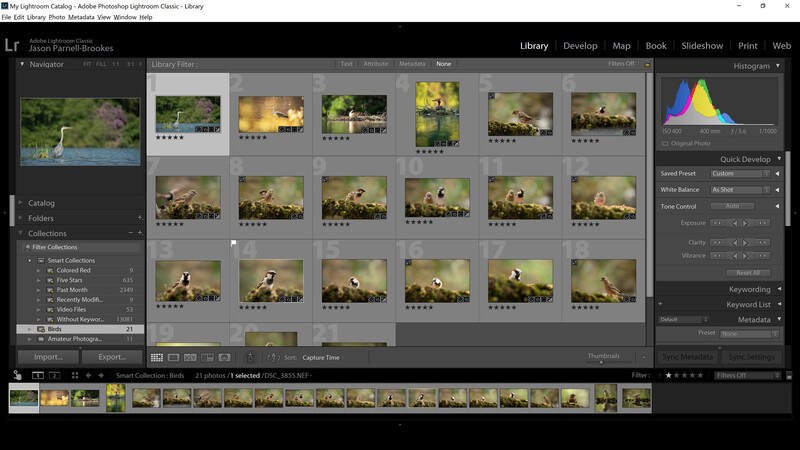Screen dimensions: 800x450
Task: Select grid thumbnail number 4 vertical bird photo
Action: 437,114
